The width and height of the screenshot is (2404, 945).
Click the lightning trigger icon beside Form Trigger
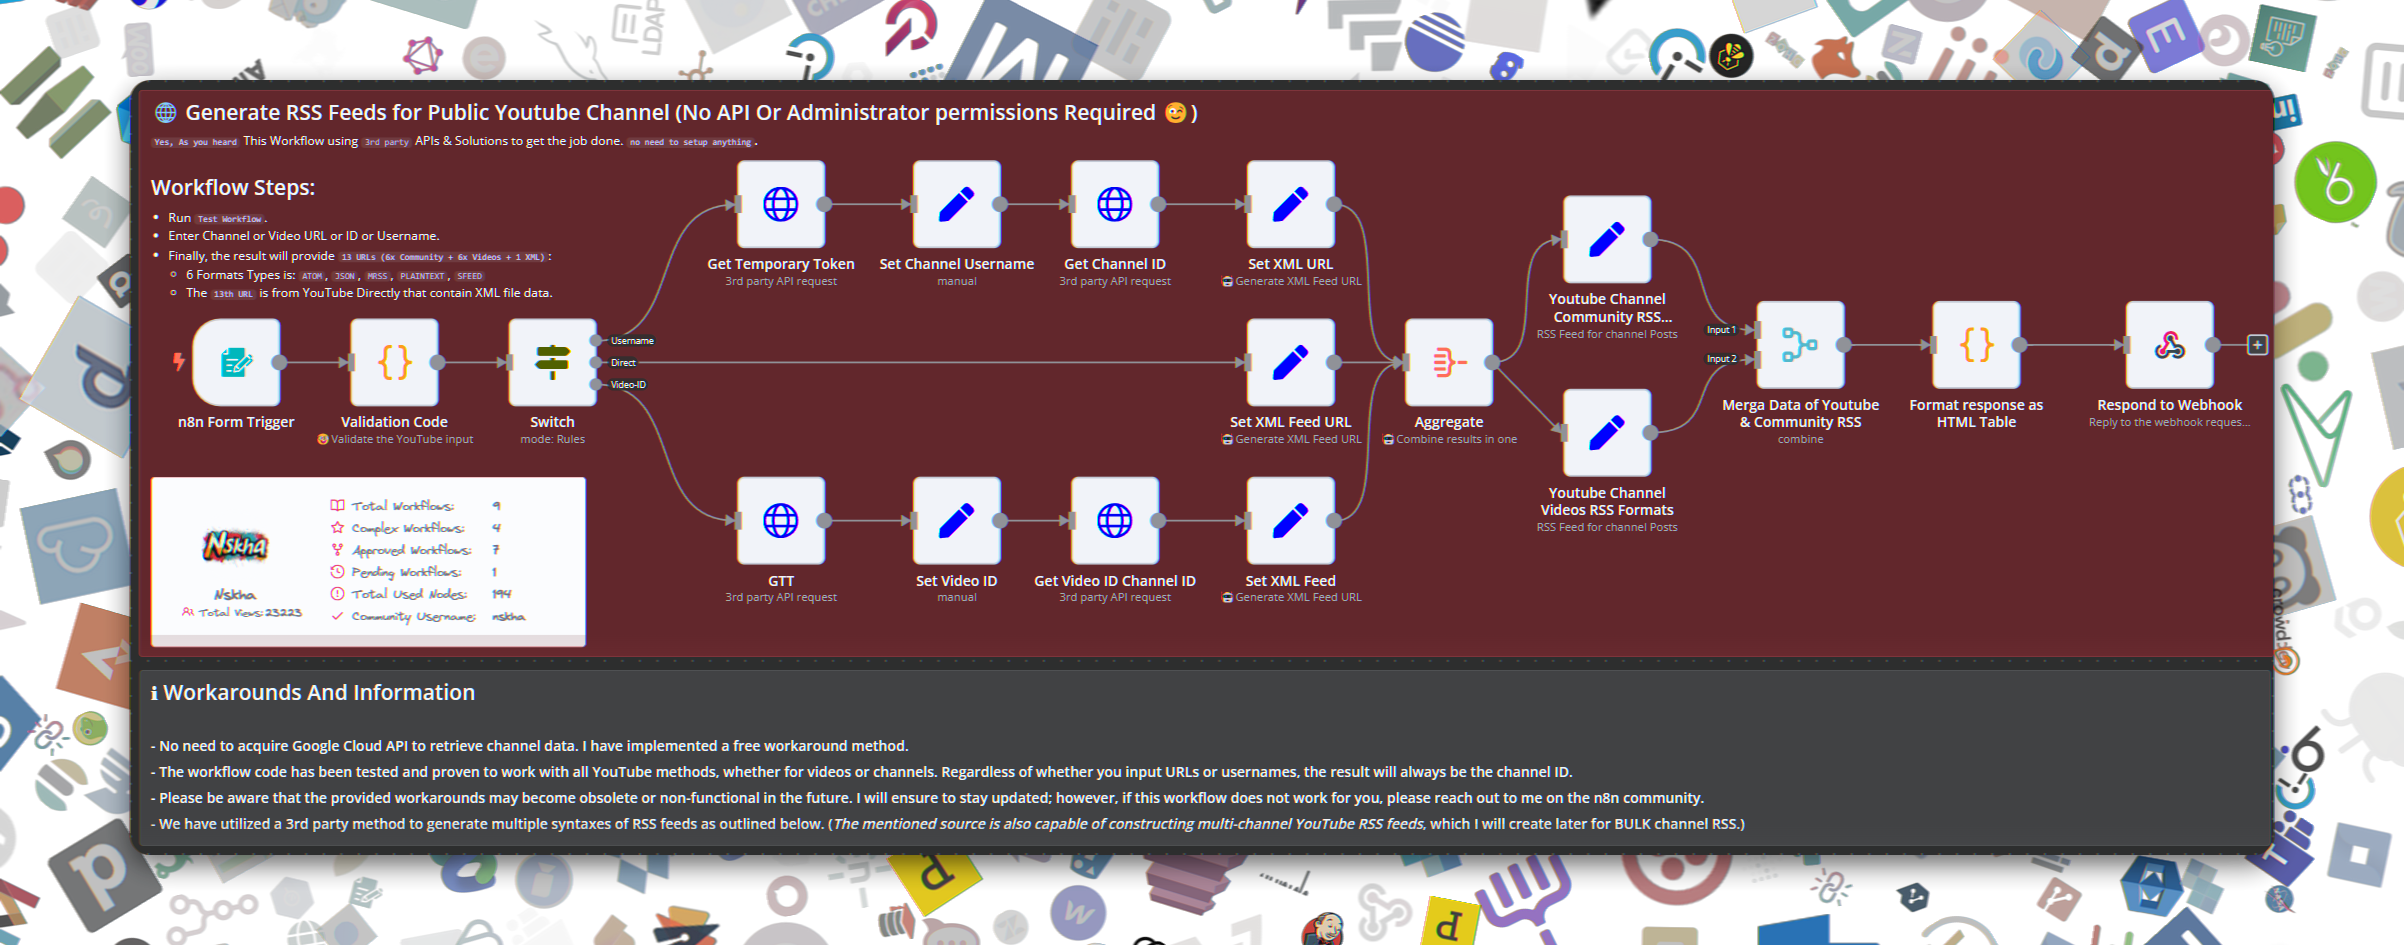(179, 361)
